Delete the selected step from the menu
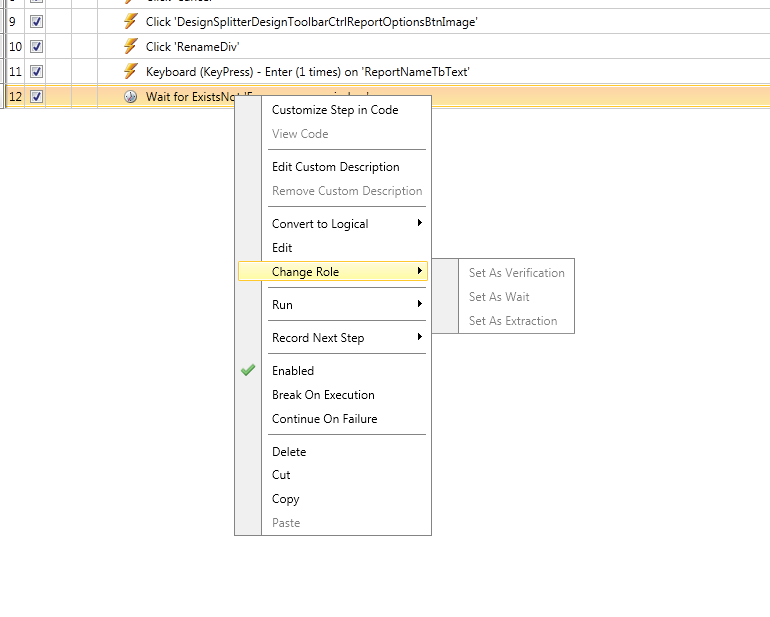This screenshot has height=617, width=770. click(289, 452)
